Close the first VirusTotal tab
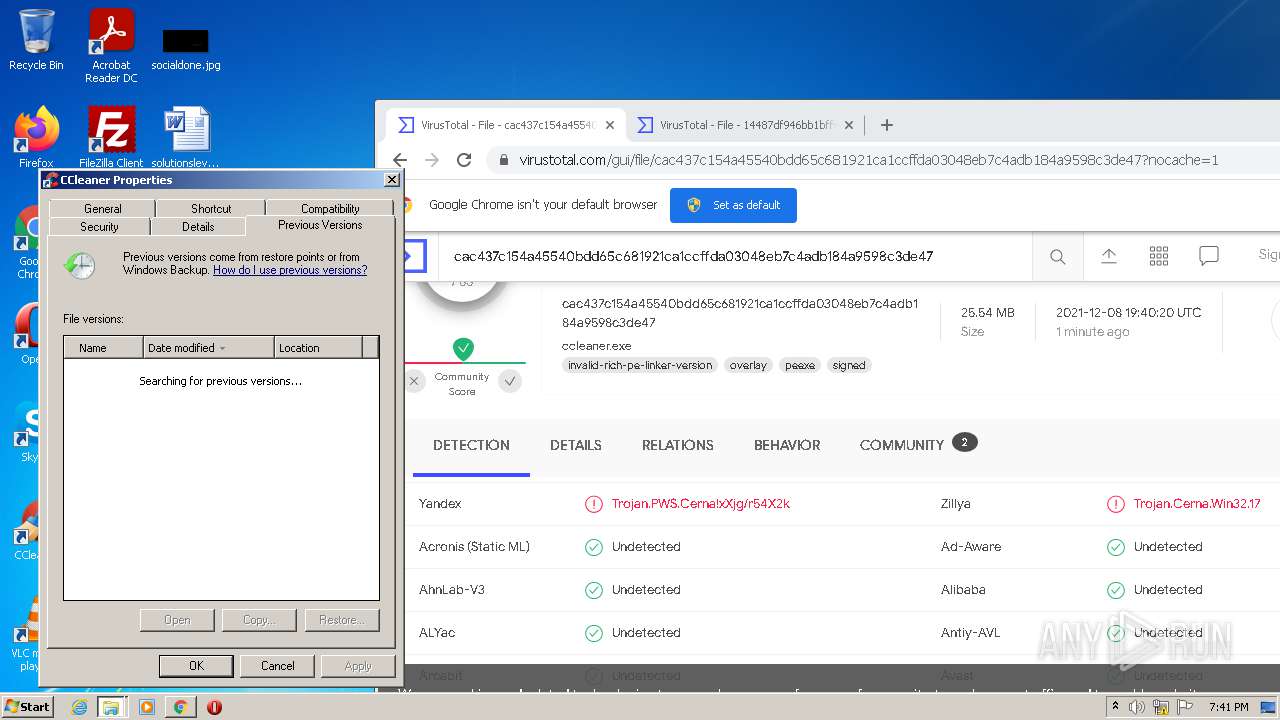Image resolution: width=1280 pixels, height=720 pixels. [x=610, y=125]
